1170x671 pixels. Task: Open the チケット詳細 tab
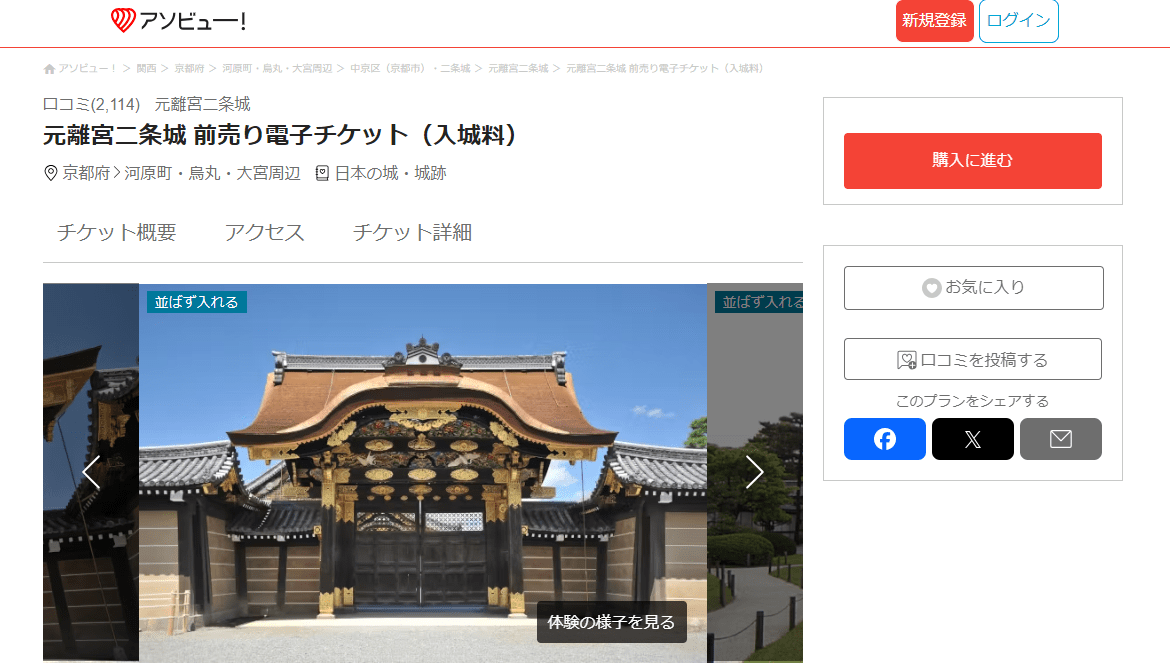click(411, 232)
